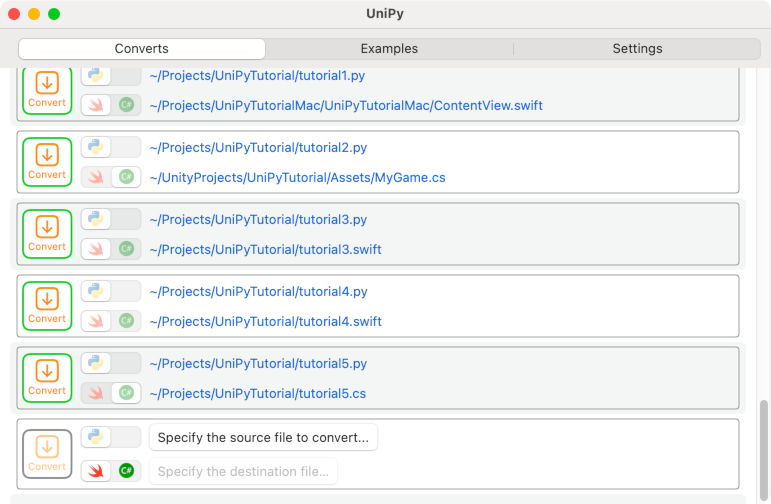Toggle the Swift/C# switch for MyGame.cs
The image size is (771, 504).
(x=110, y=176)
